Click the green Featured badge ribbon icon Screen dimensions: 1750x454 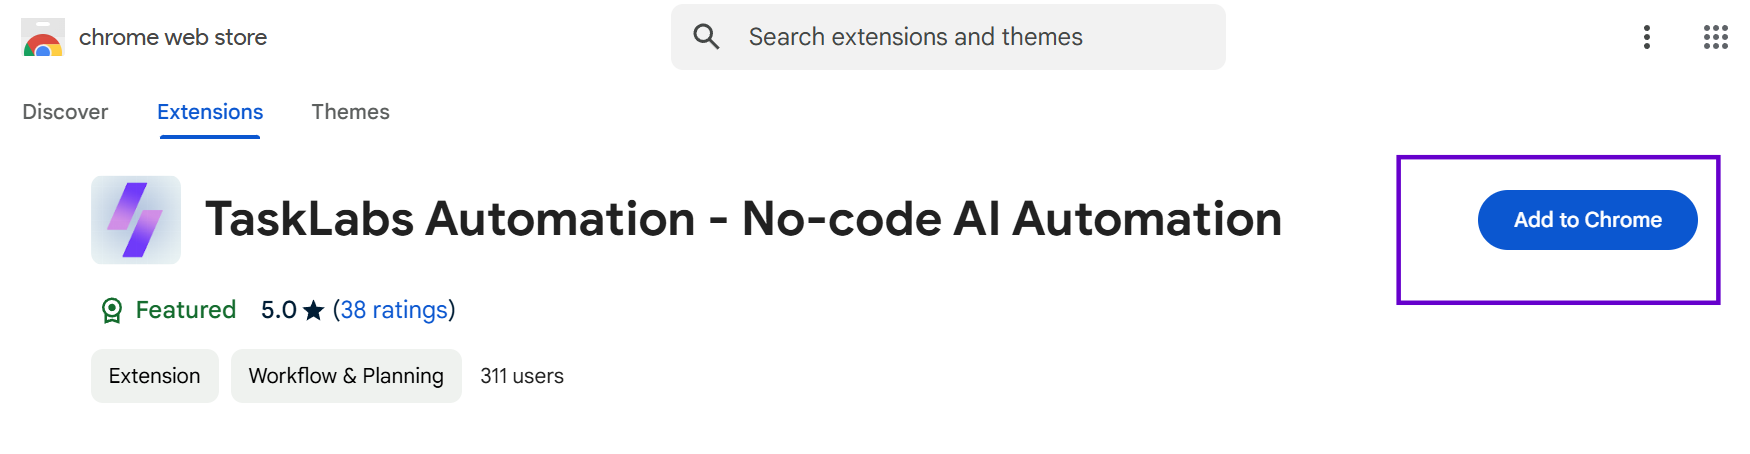coord(112,310)
